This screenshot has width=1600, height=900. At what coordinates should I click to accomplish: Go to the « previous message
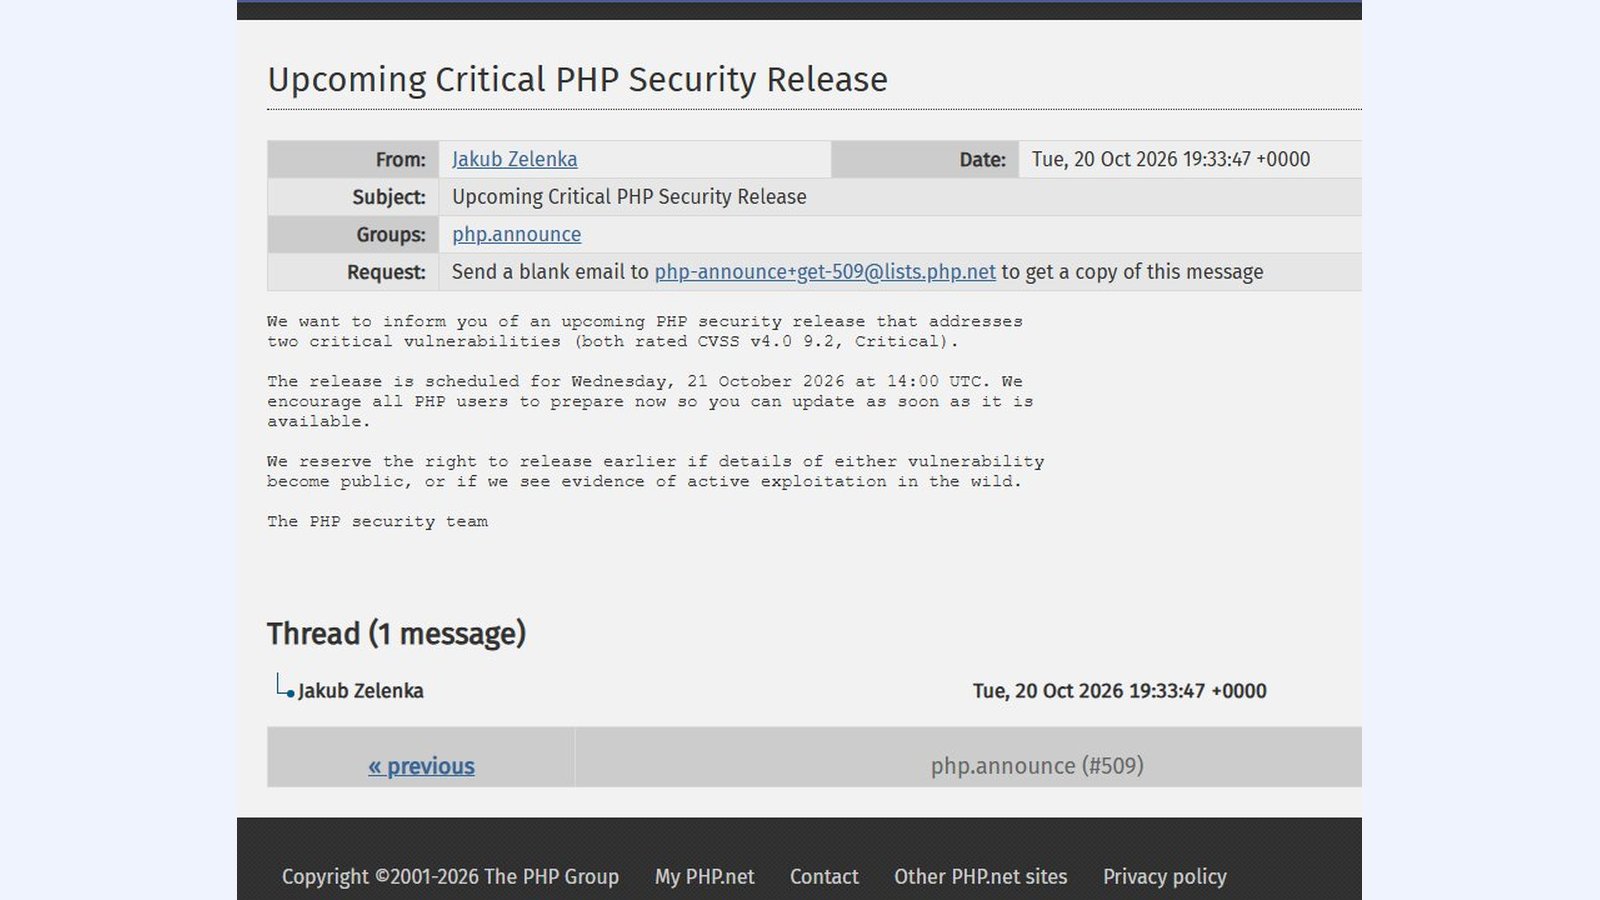pyautogui.click(x=421, y=766)
